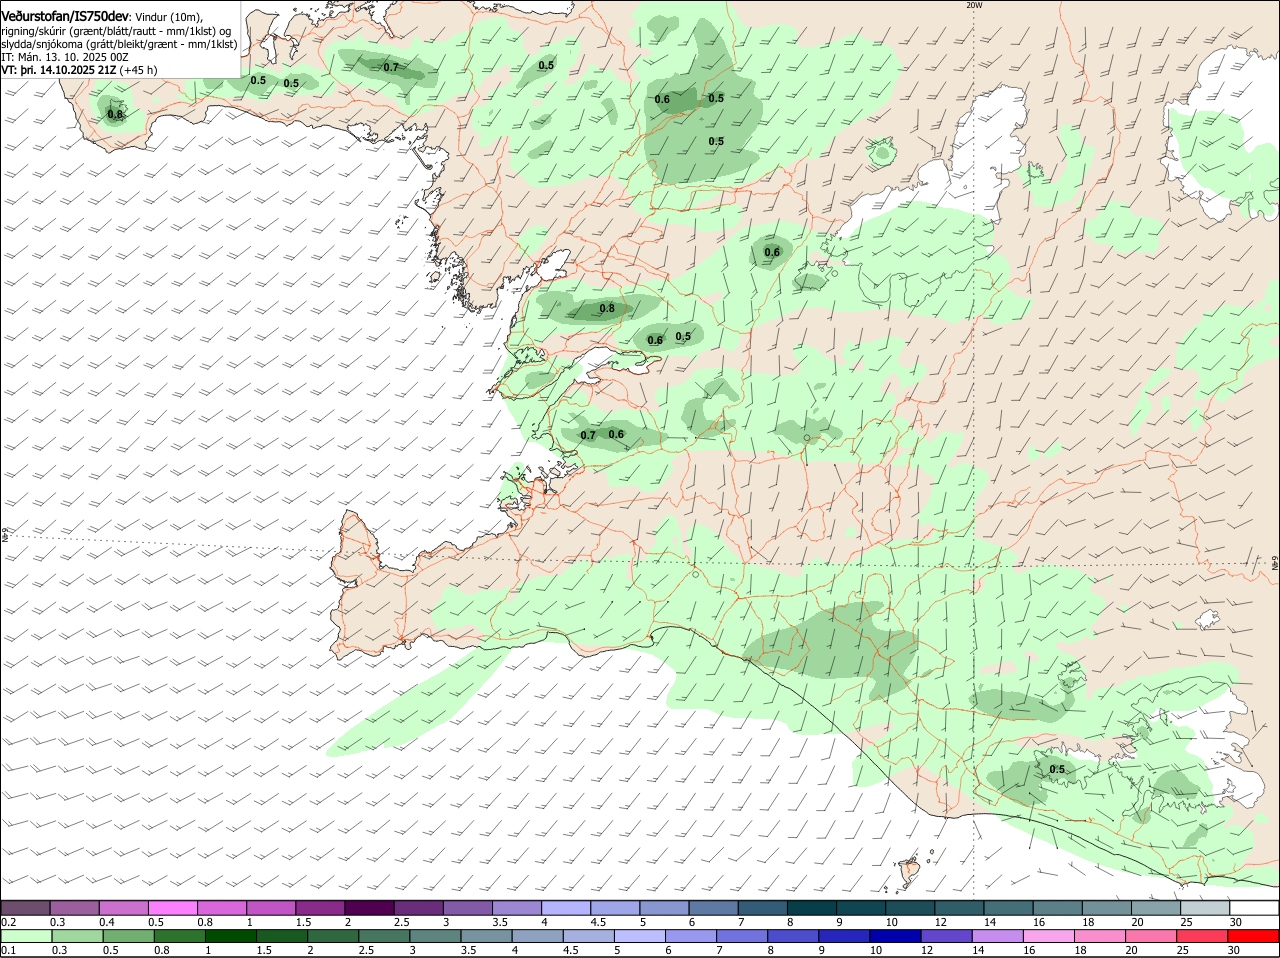This screenshot has height=958, width=1280.
Task: Click the Veðurstofan/IS750dev map title
Action: click(65, 17)
